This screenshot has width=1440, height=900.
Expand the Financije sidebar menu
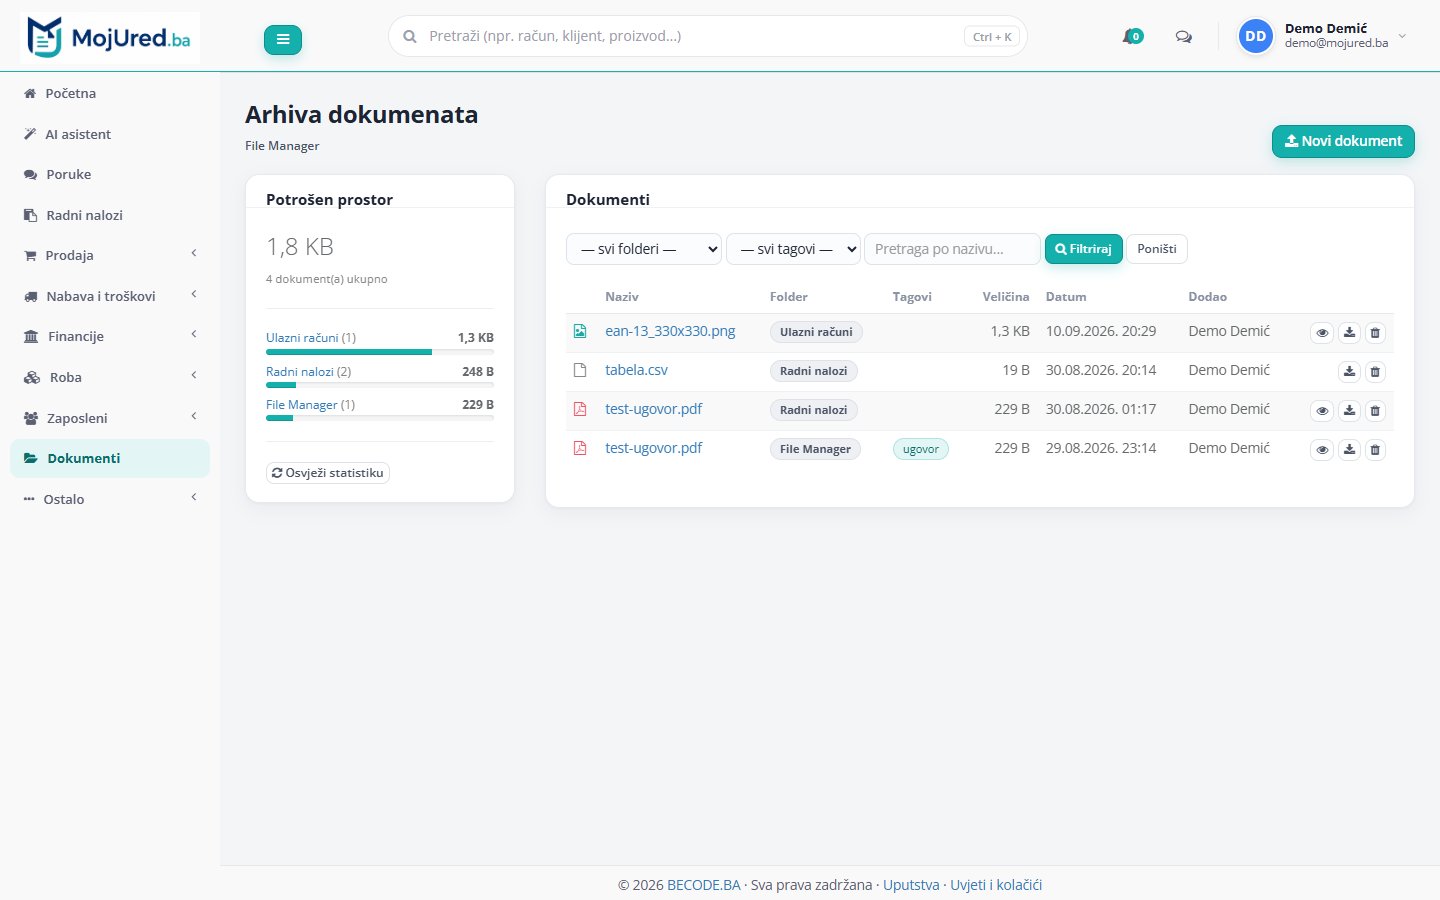(110, 336)
